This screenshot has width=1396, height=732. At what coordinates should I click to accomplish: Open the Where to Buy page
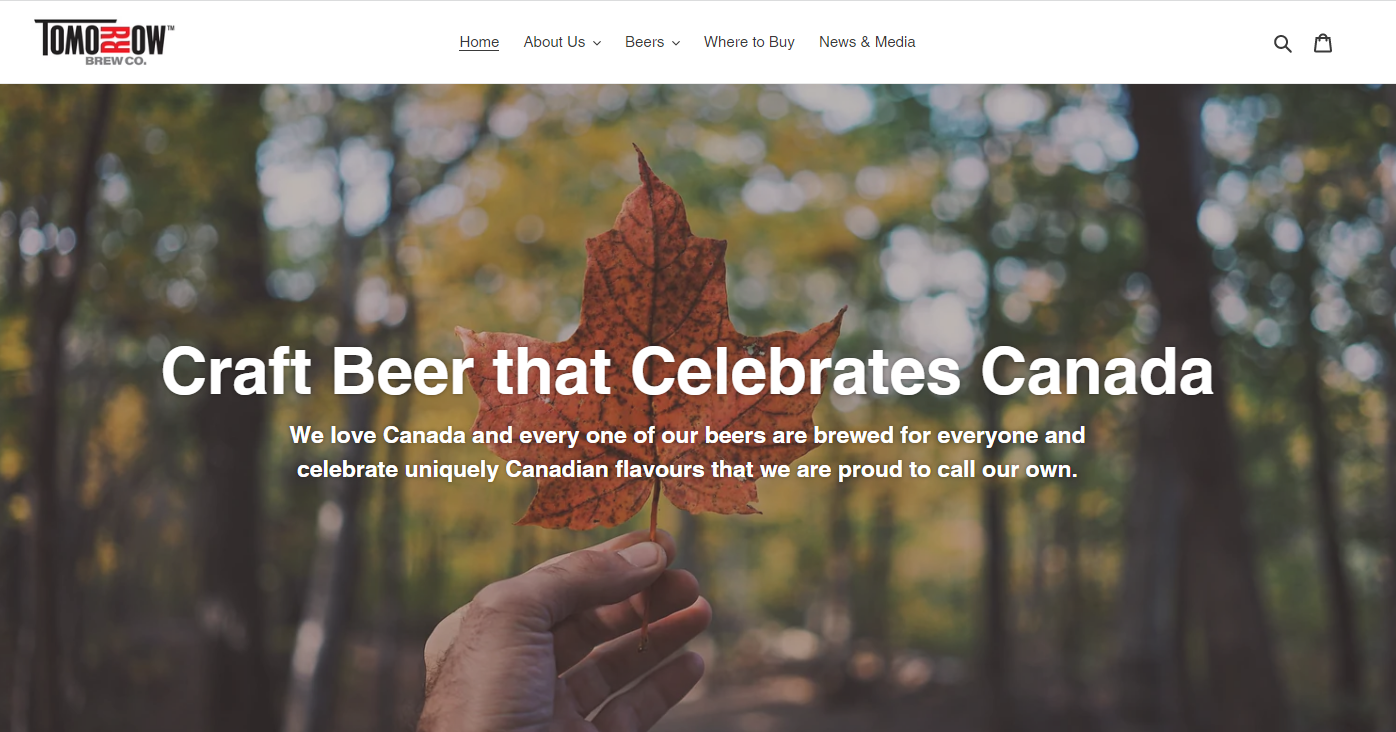coord(749,42)
